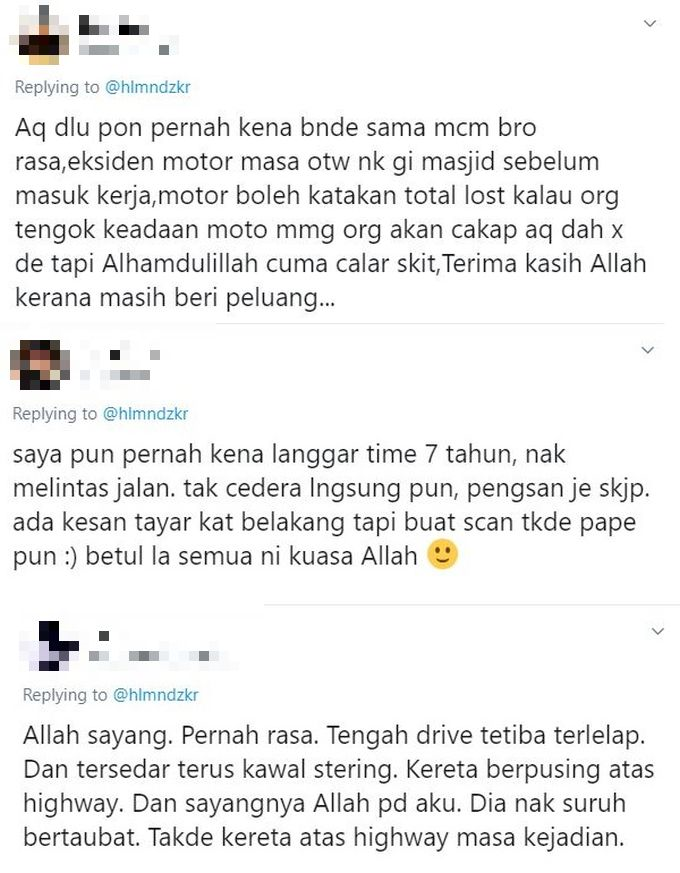The image size is (680, 873).
Task: Click the 'Replying to' label above 'Allah sayang'
Action: point(65,695)
